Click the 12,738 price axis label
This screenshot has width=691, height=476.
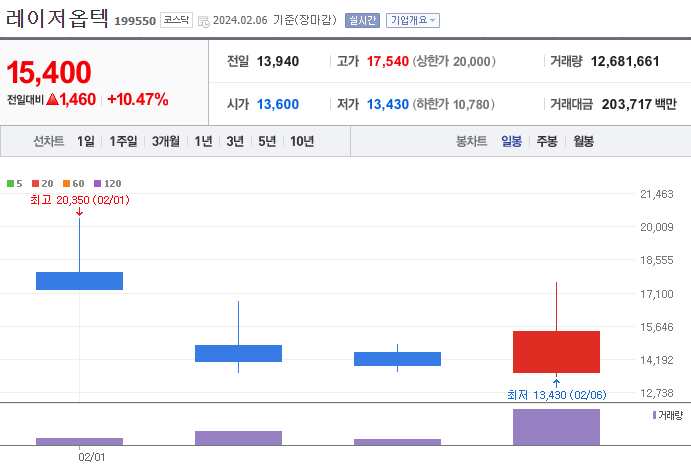point(657,393)
